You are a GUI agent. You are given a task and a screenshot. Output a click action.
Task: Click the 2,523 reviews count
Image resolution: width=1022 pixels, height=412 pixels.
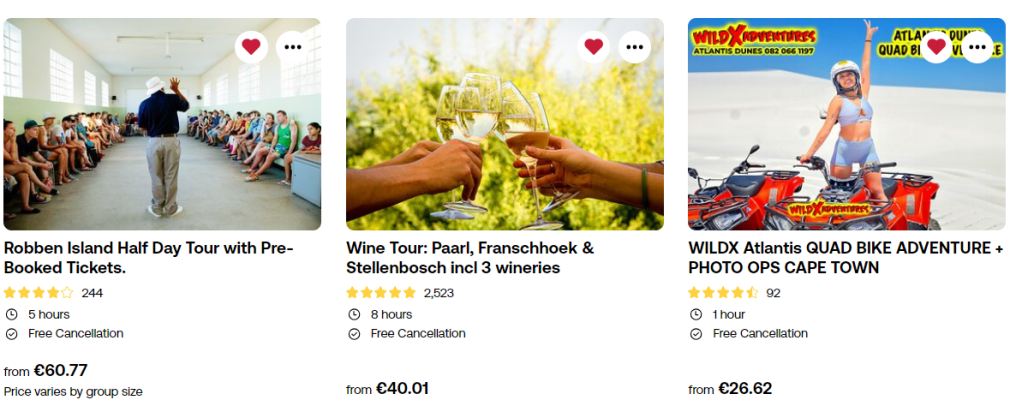click(x=438, y=293)
